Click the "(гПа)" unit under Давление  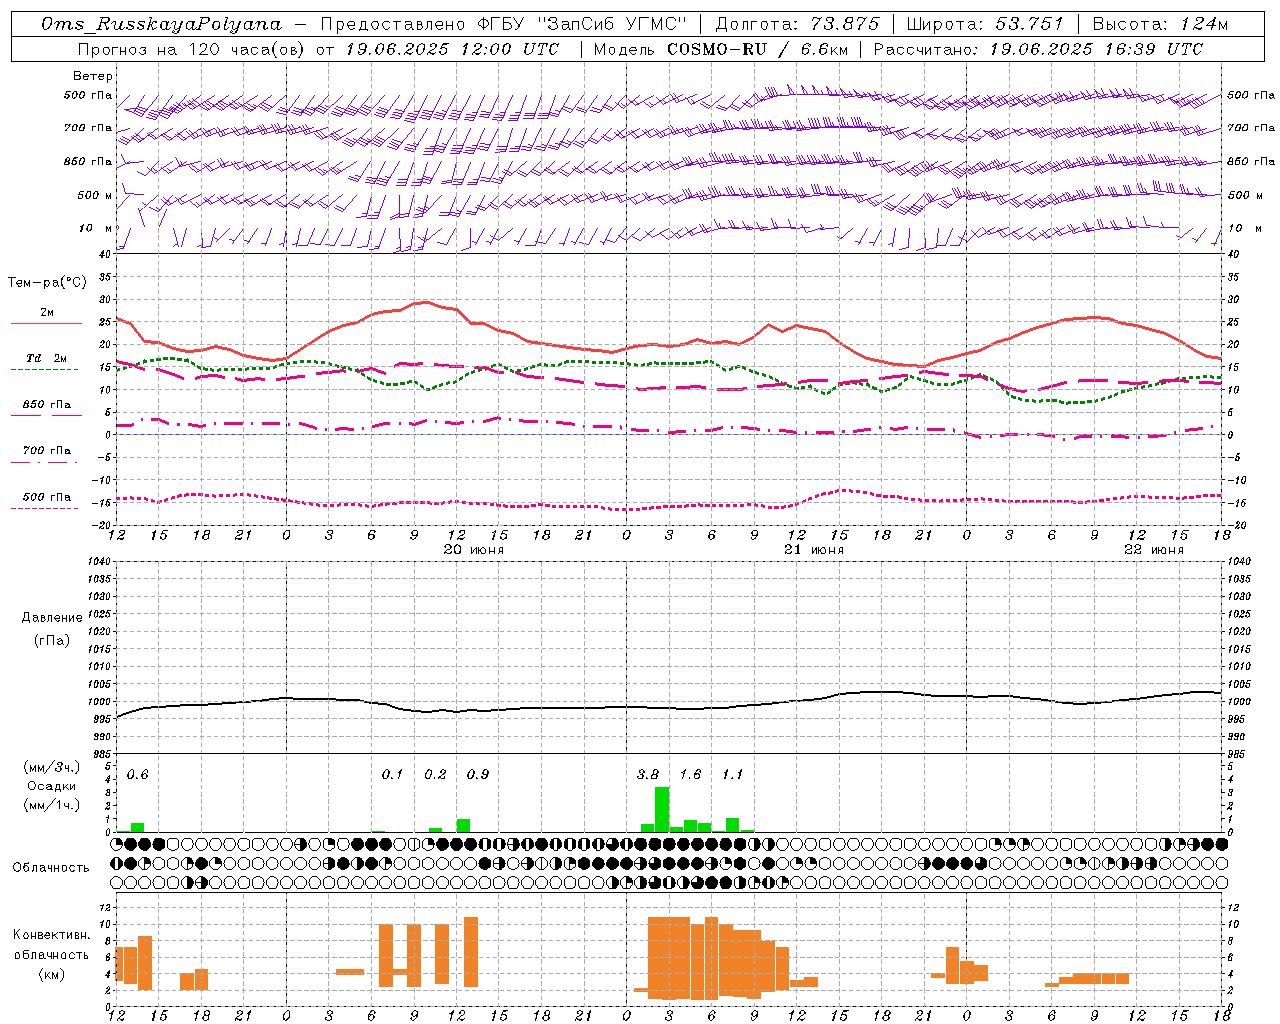(x=52, y=641)
